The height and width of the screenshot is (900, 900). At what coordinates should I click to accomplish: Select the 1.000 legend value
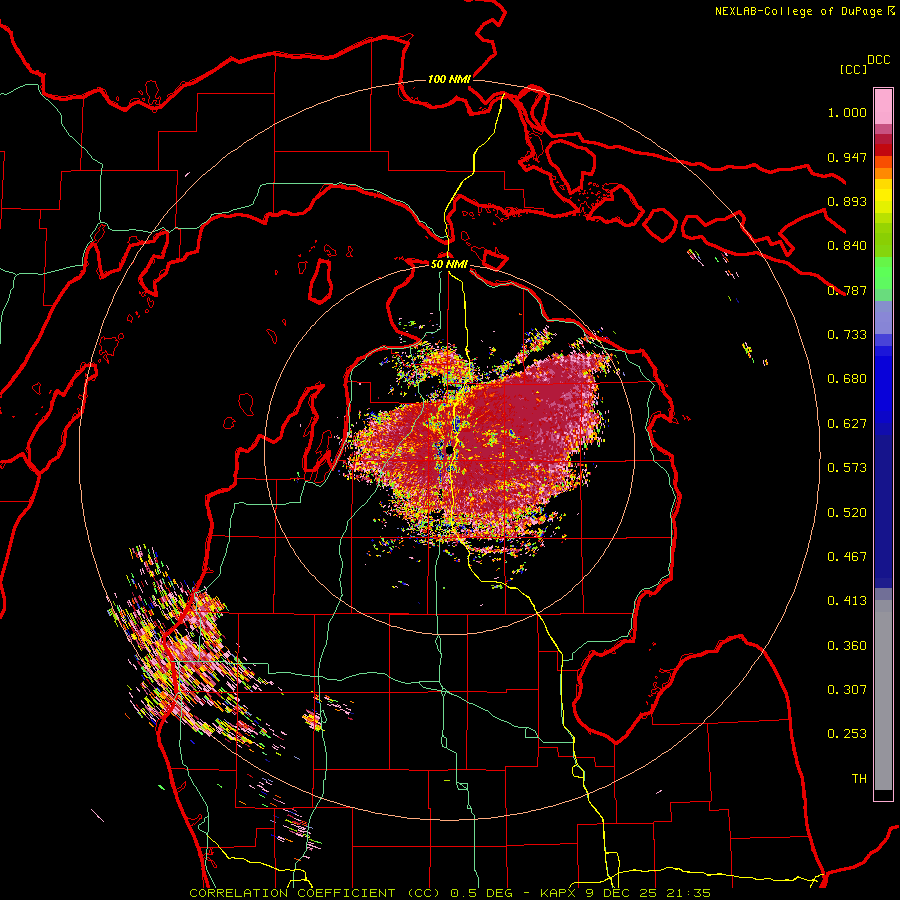(847, 112)
